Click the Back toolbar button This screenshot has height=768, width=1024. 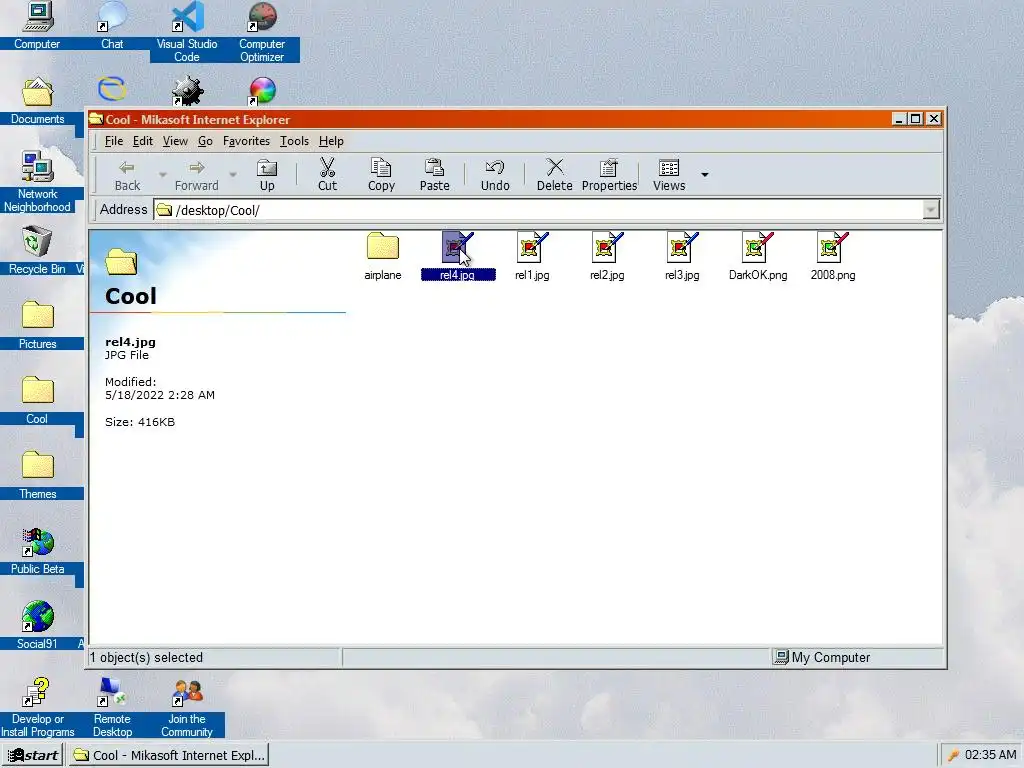127,175
